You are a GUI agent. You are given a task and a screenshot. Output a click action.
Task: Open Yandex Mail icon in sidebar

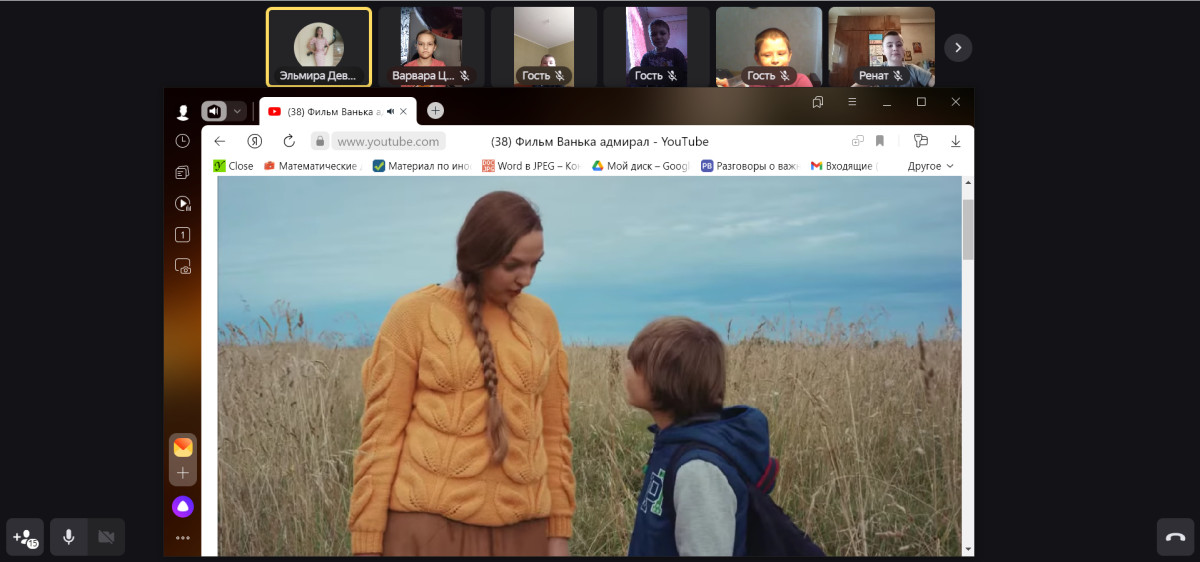pyautogui.click(x=183, y=447)
